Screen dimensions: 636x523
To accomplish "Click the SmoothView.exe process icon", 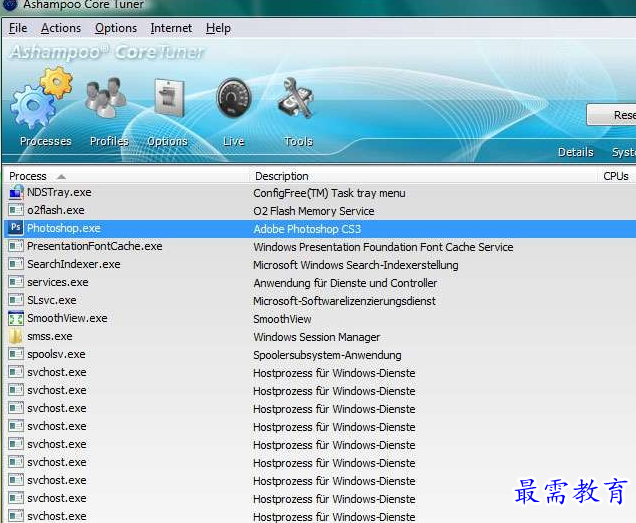I will click(16, 318).
